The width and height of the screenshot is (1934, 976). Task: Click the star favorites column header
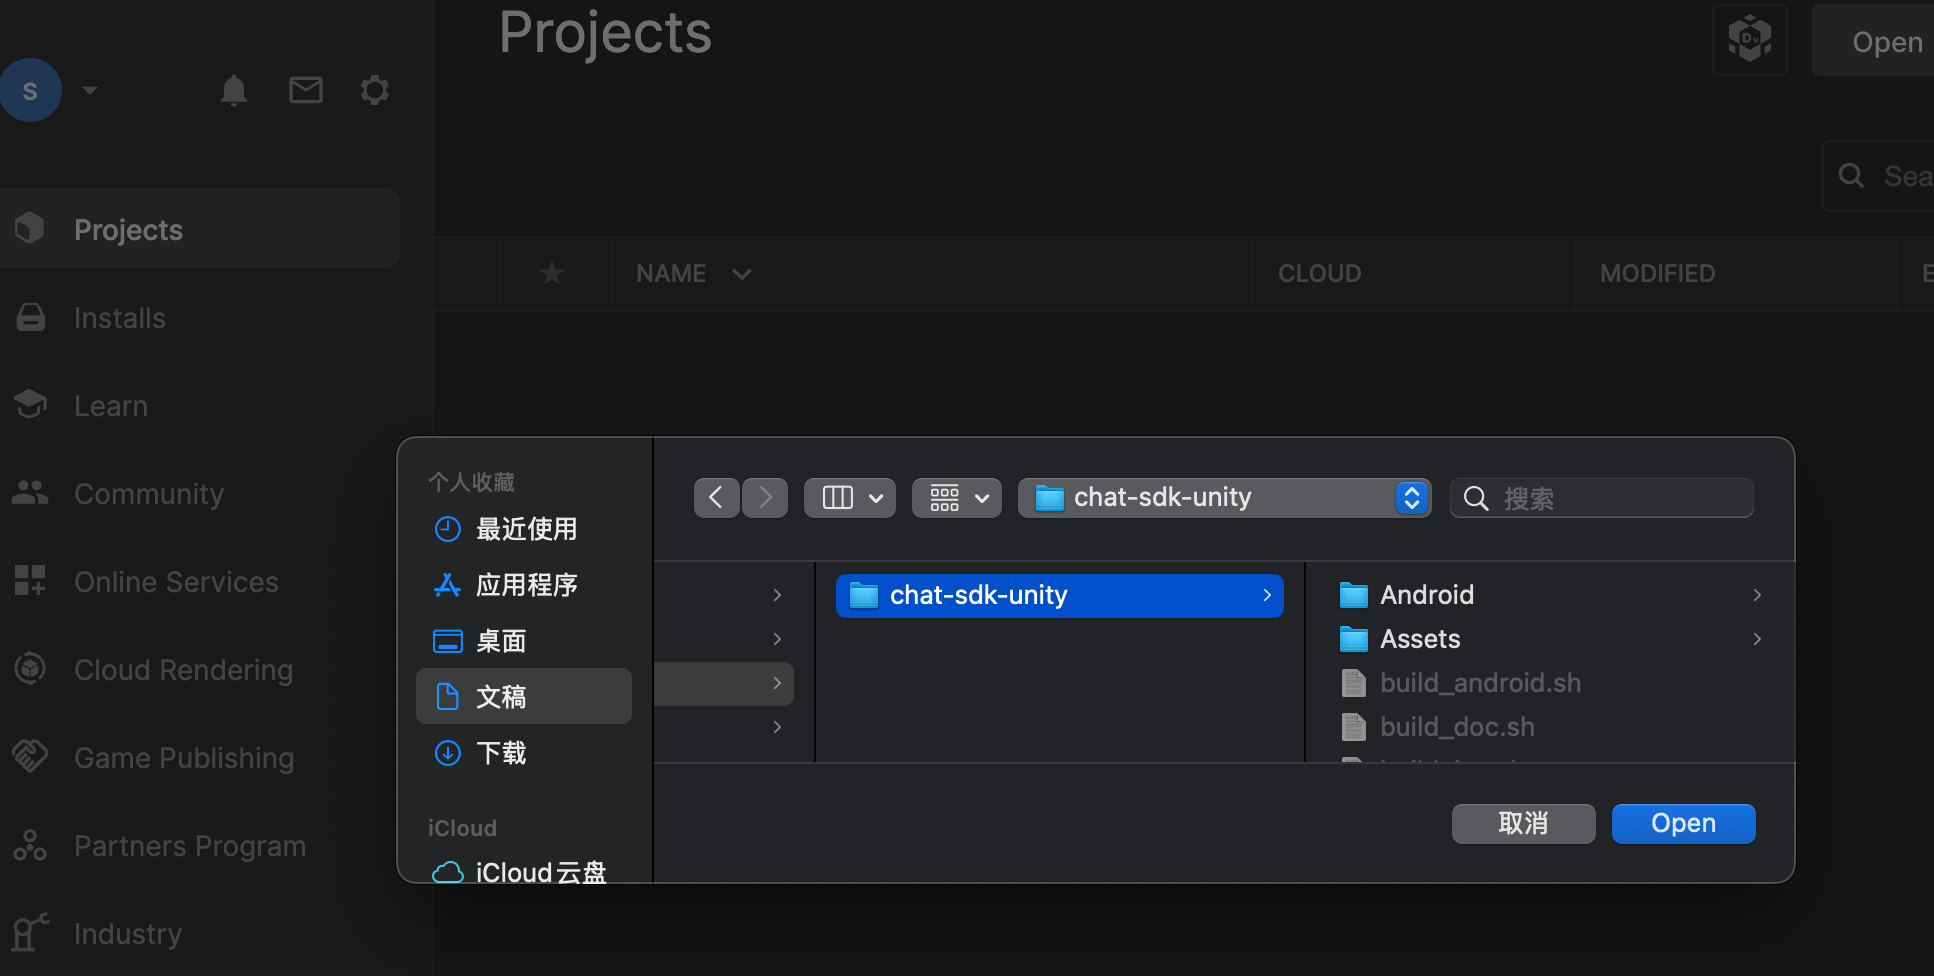552,273
